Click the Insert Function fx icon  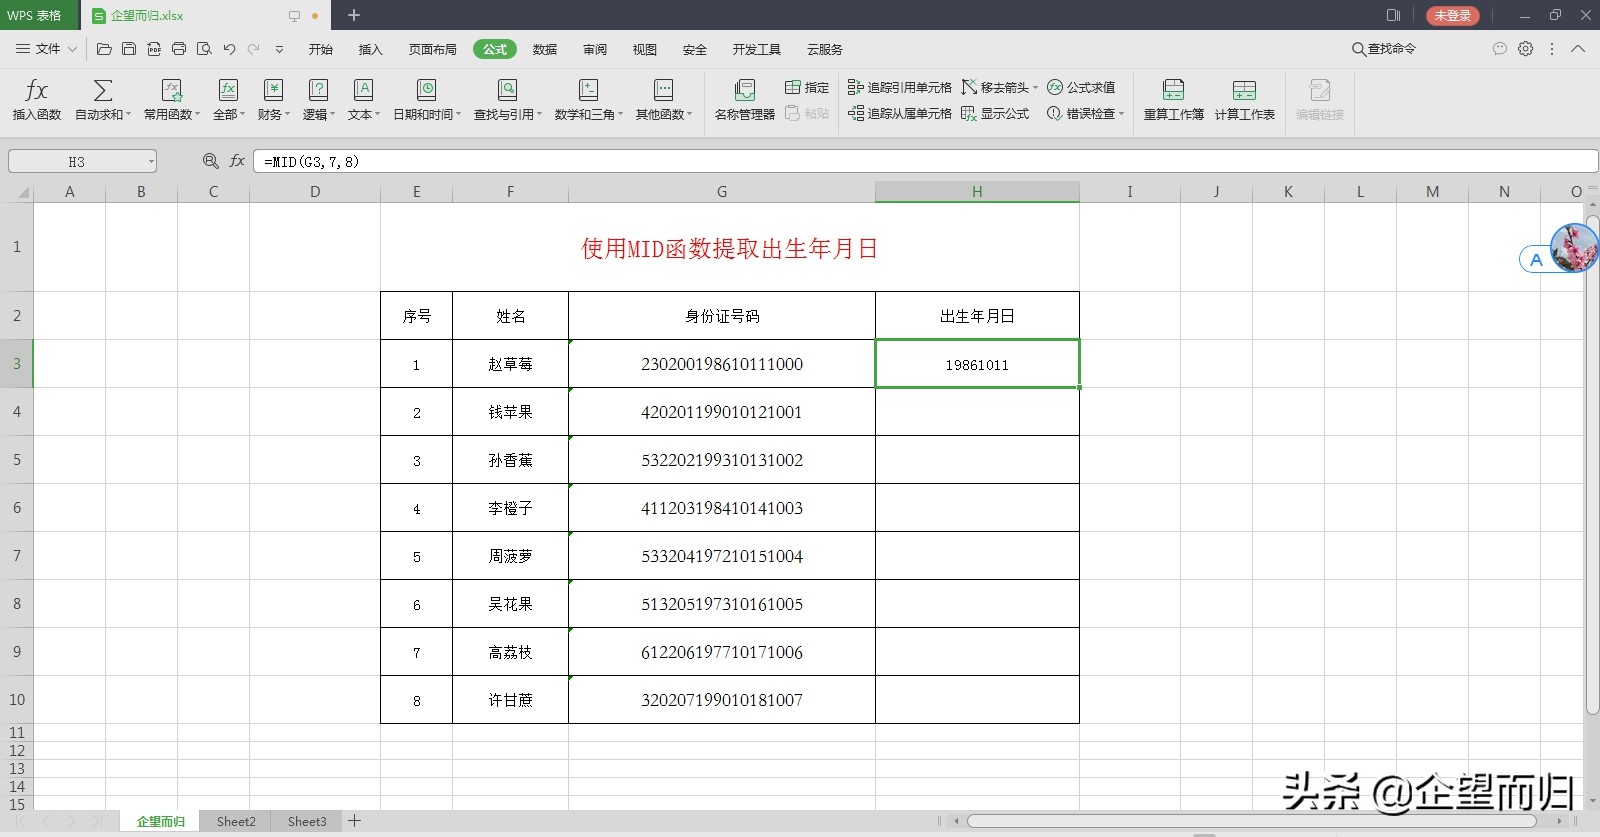pyautogui.click(x=37, y=91)
